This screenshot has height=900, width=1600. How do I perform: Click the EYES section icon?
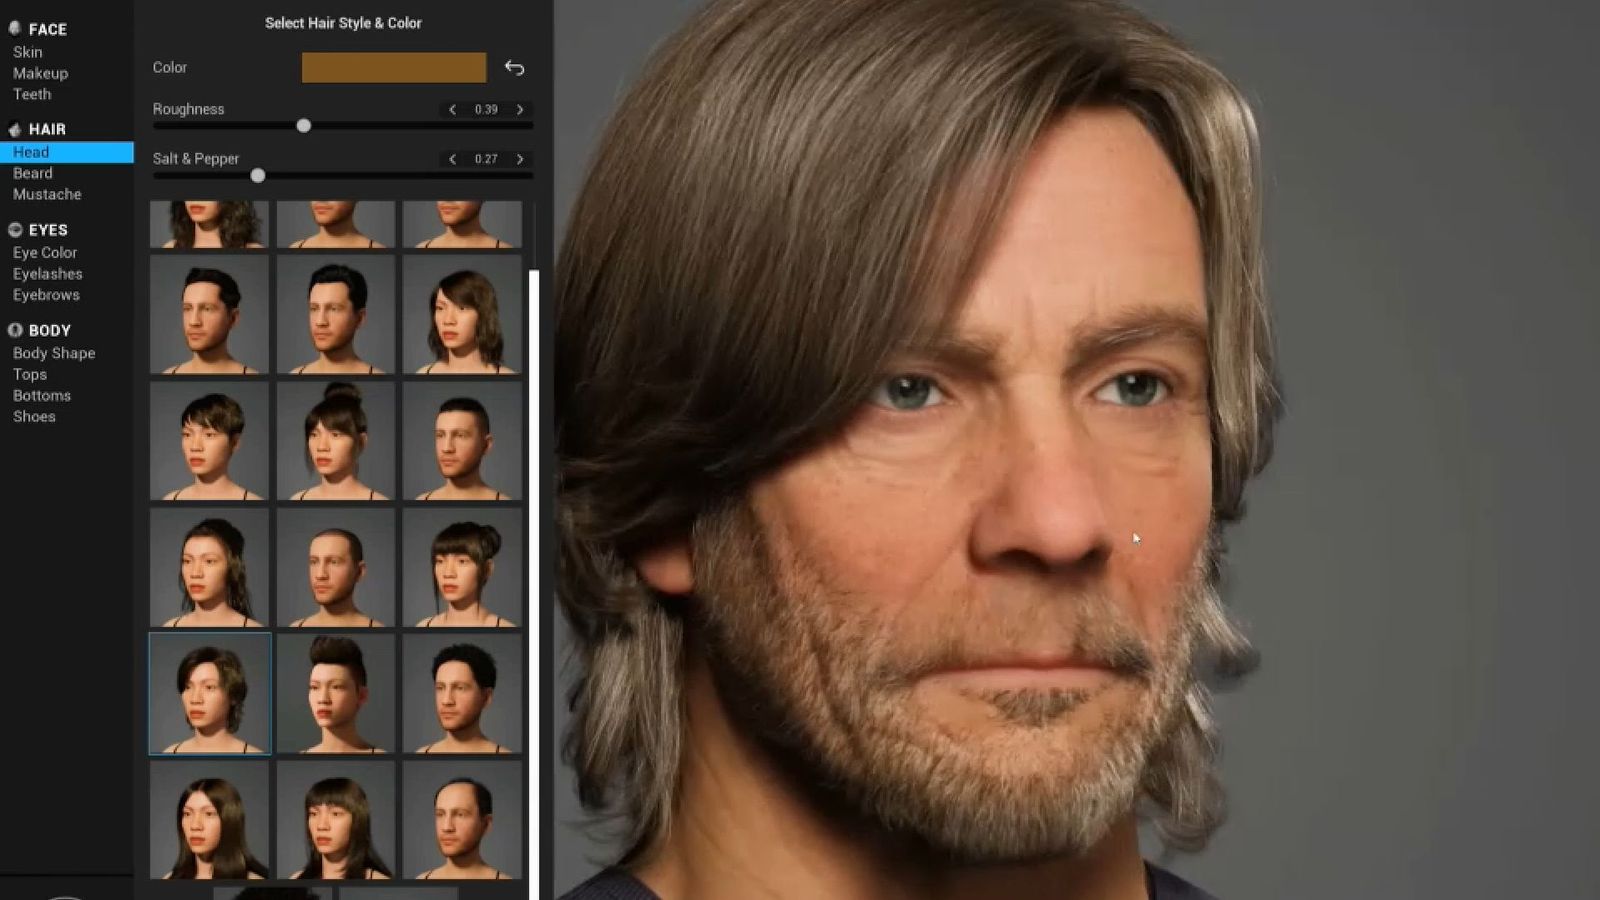point(15,230)
